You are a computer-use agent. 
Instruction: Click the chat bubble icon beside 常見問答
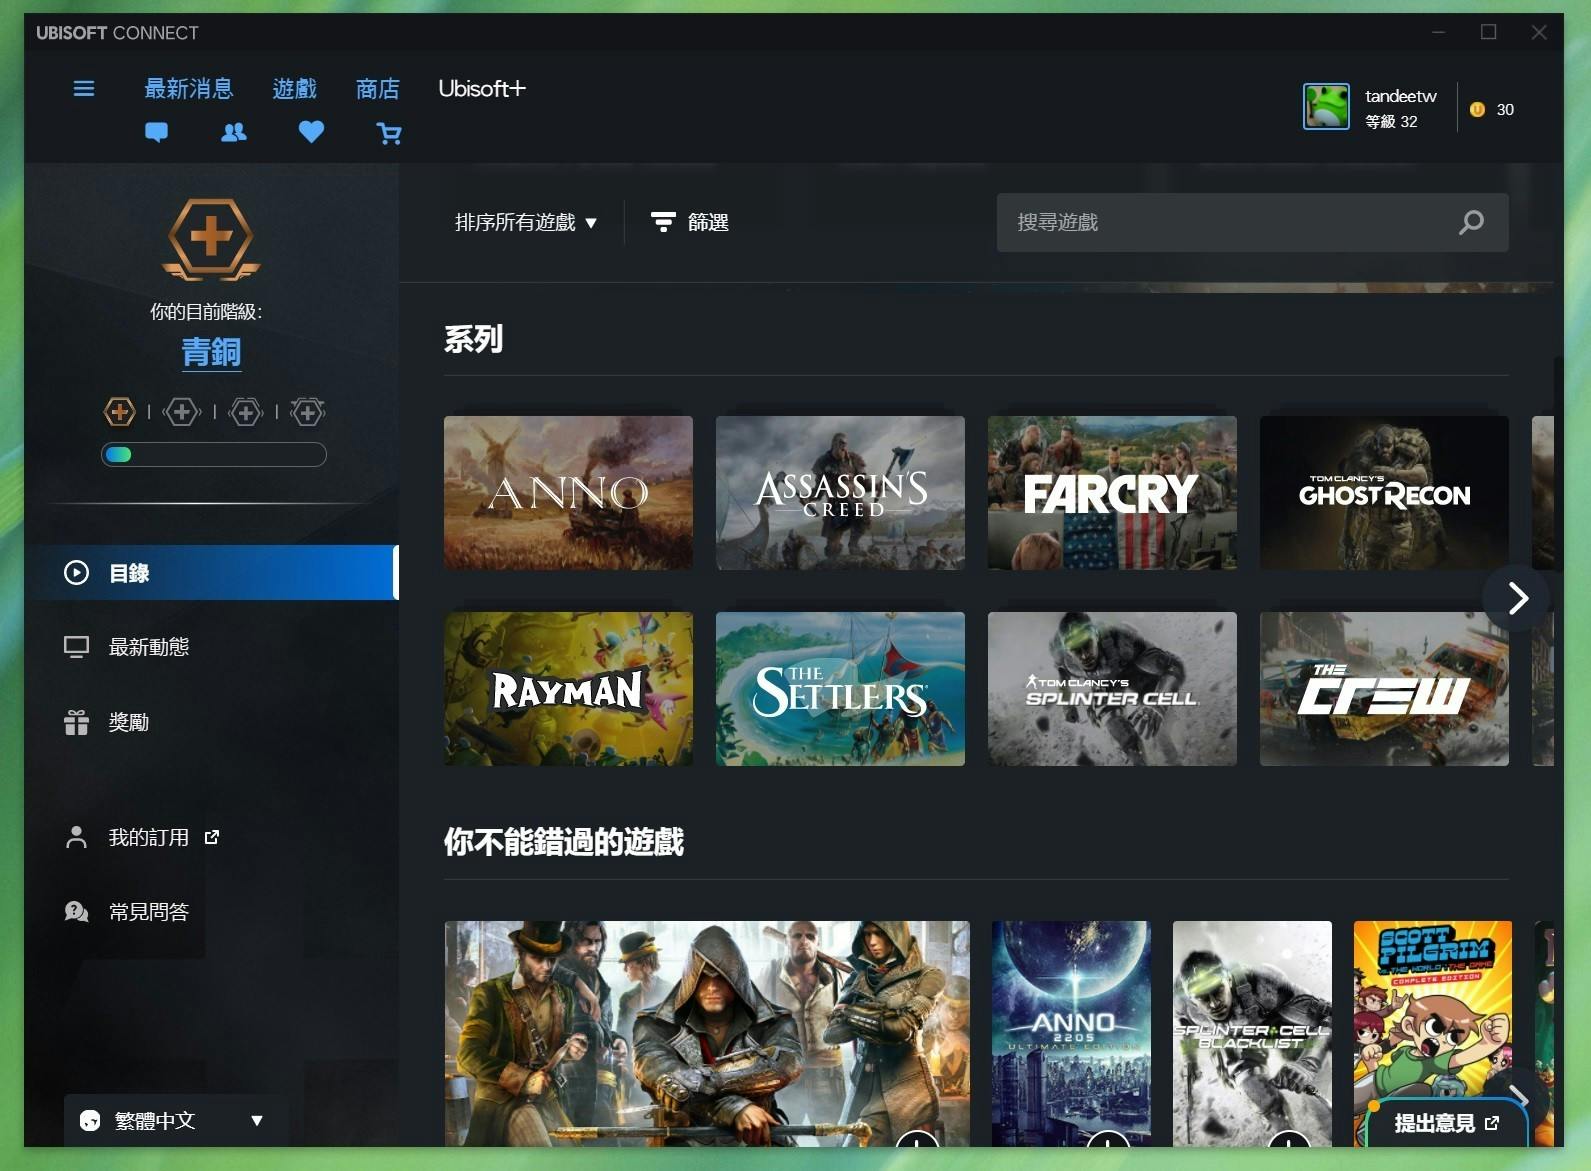(x=77, y=912)
